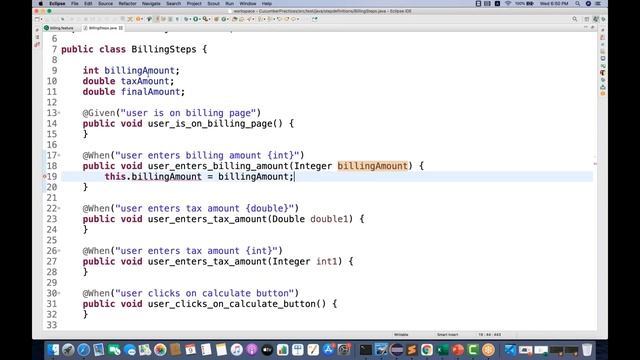Image resolution: width=640 pixels, height=360 pixels.
Task: Click the Eclipse toolbar search magnifier
Action: (575, 19)
